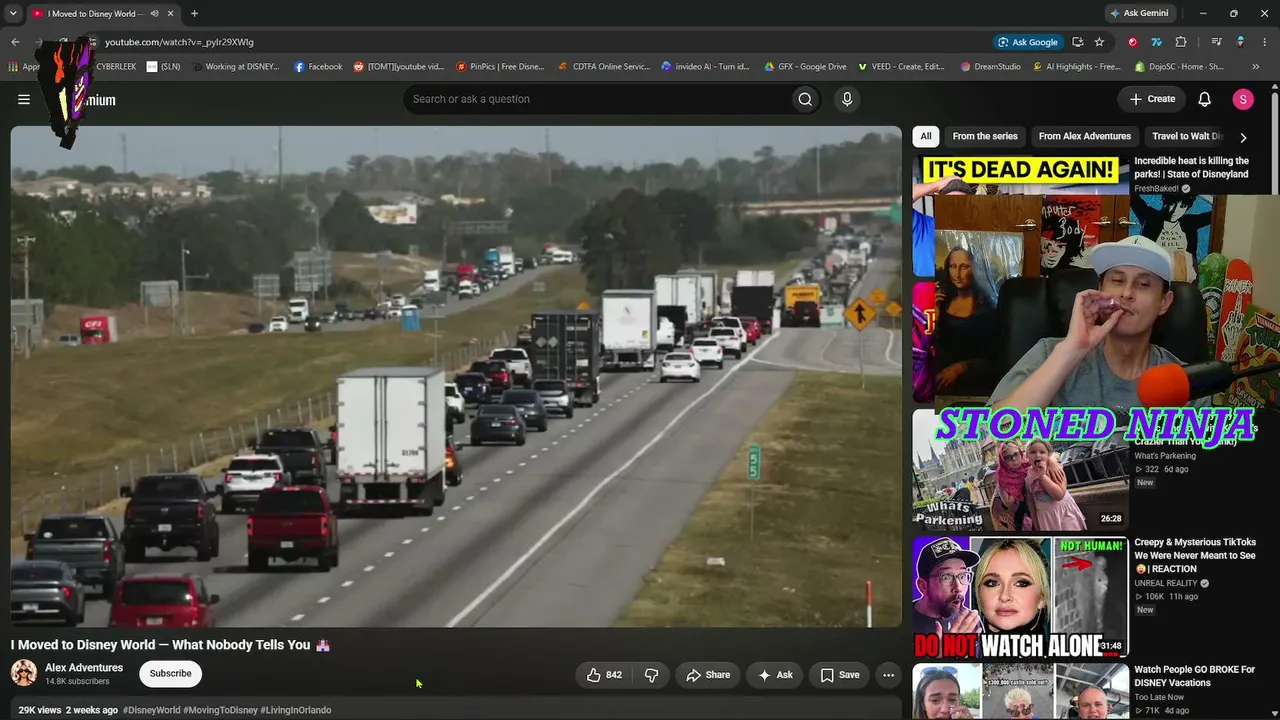The height and width of the screenshot is (720, 1280).
Task: Click the YouTube search magnifier button
Action: pos(805,99)
